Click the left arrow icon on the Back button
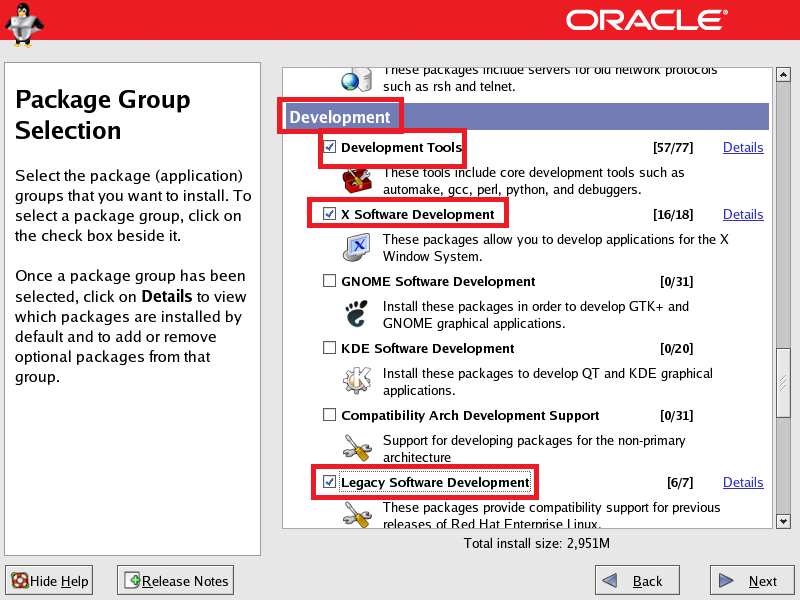This screenshot has height=600, width=800. 610,581
